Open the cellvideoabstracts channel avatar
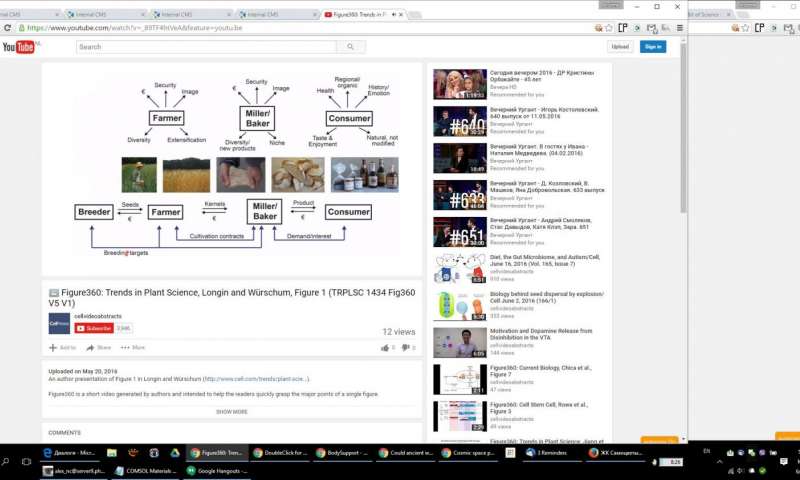 click(59, 324)
